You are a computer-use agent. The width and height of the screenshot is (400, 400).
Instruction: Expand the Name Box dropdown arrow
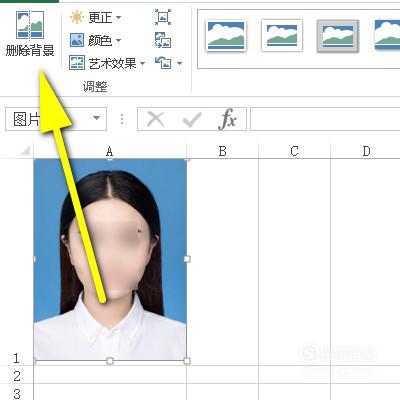tap(96, 118)
